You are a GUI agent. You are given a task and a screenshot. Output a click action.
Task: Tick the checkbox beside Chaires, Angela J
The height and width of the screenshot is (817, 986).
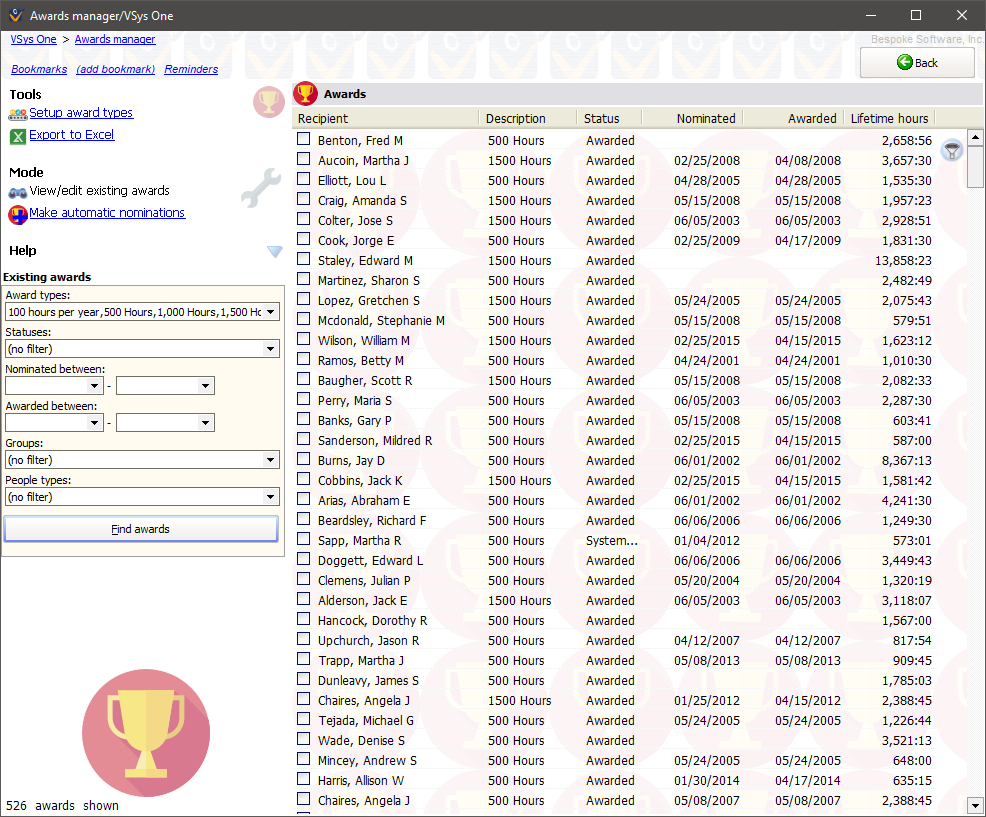click(302, 700)
